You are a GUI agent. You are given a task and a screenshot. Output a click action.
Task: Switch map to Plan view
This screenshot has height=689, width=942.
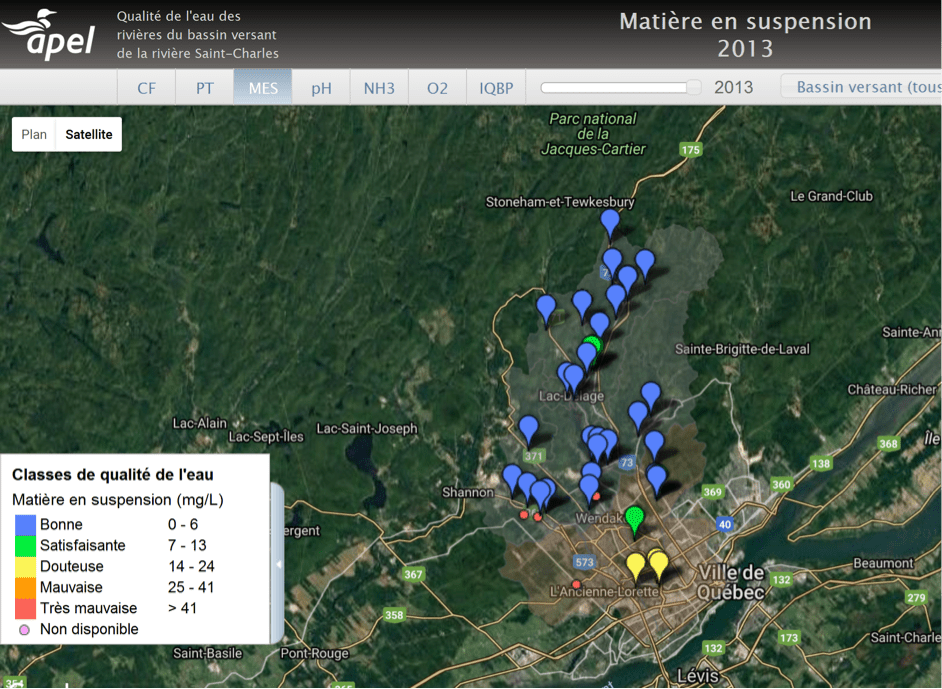(34, 134)
